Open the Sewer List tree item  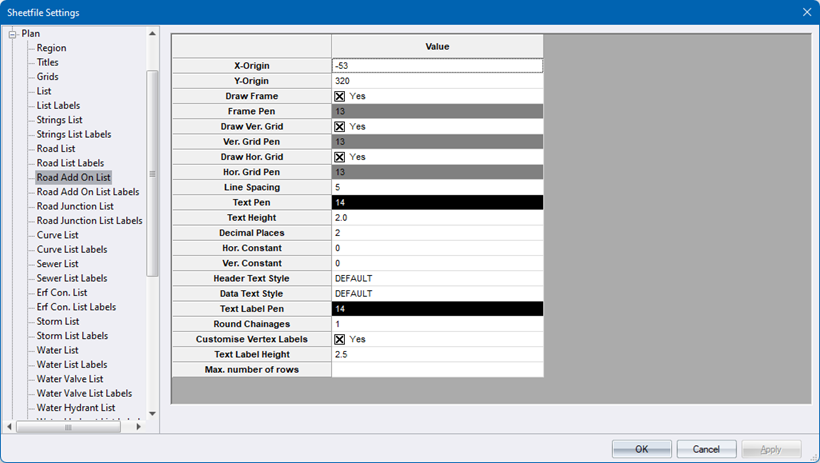coord(59,264)
